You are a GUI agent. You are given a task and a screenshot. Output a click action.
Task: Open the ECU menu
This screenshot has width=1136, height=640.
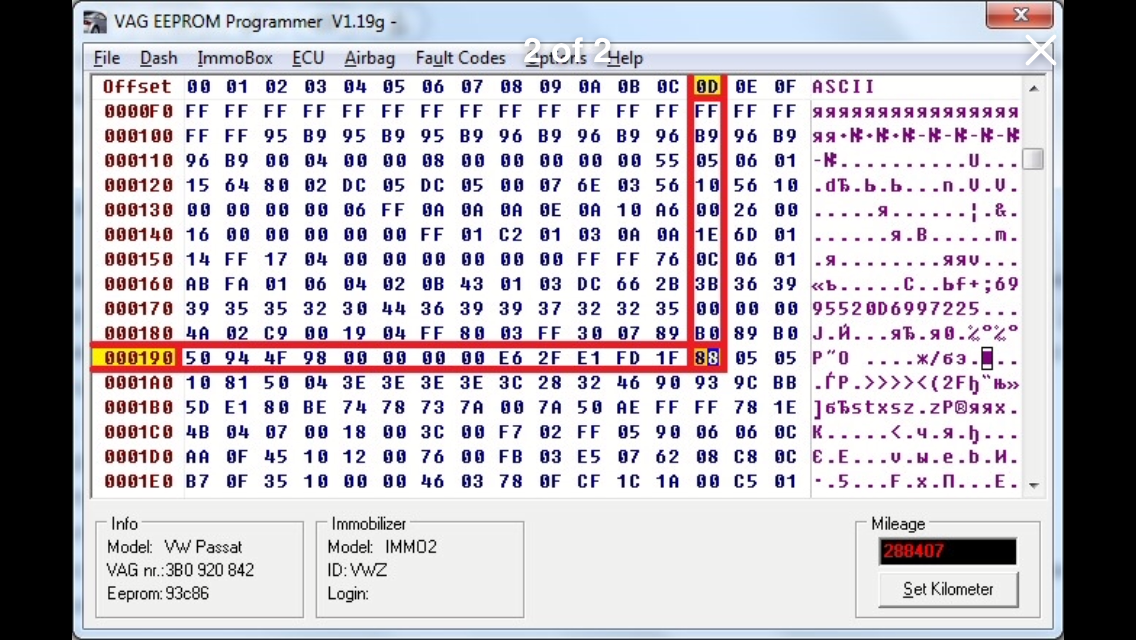click(308, 58)
